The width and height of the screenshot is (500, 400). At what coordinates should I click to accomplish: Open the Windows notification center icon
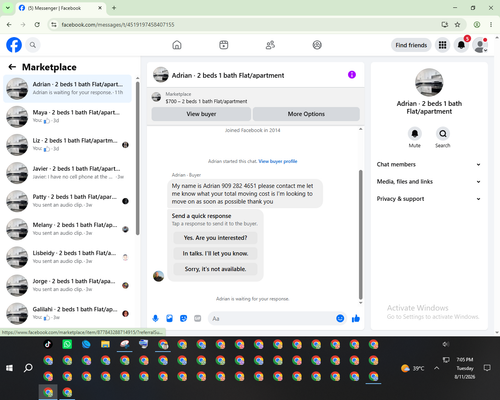487,368
